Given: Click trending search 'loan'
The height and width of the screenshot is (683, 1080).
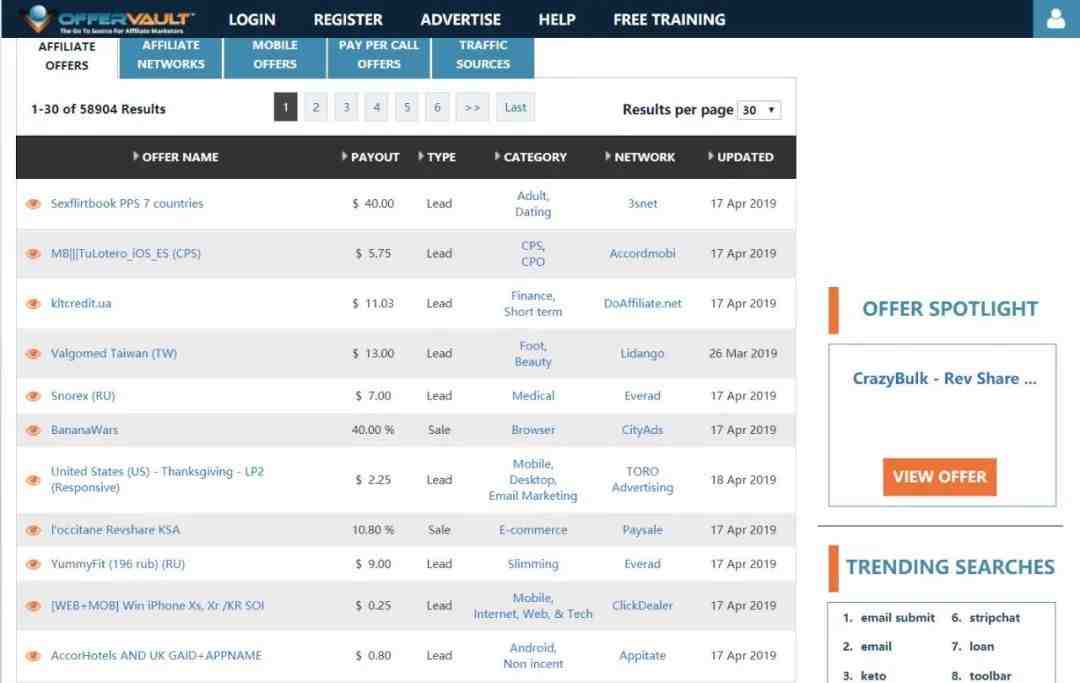Looking at the screenshot, I should pyautogui.click(x=982, y=647).
